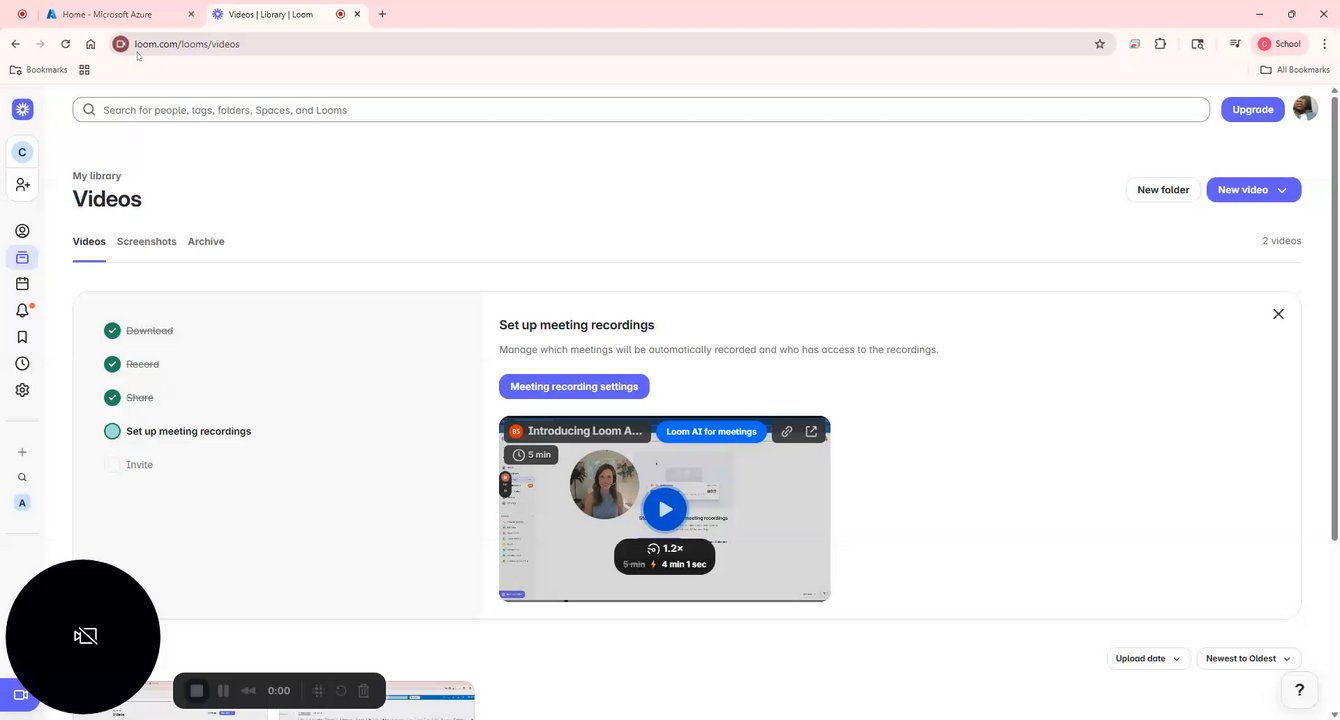Open the Chrome three-dot menu
This screenshot has width=1340, height=720.
(x=1324, y=44)
